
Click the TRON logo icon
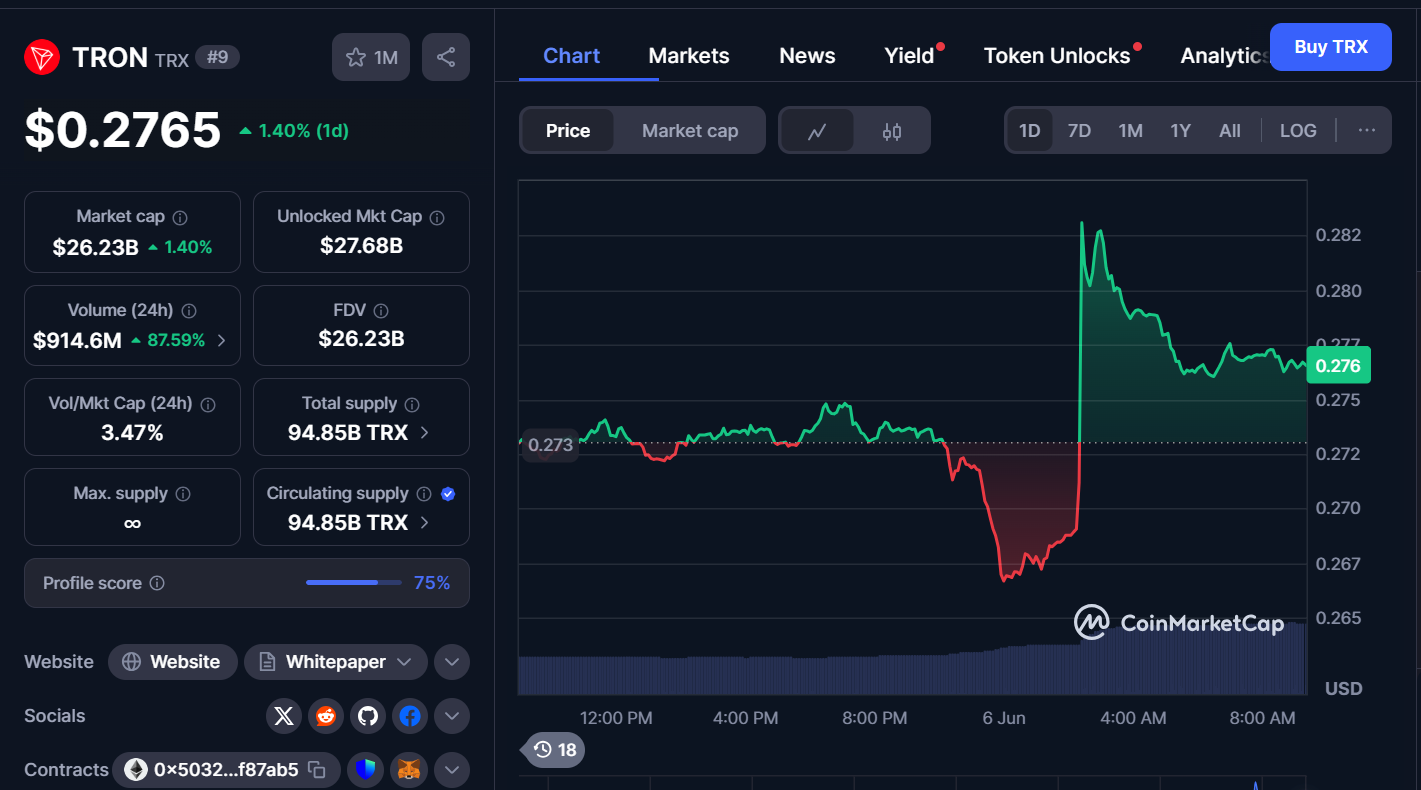coord(42,57)
